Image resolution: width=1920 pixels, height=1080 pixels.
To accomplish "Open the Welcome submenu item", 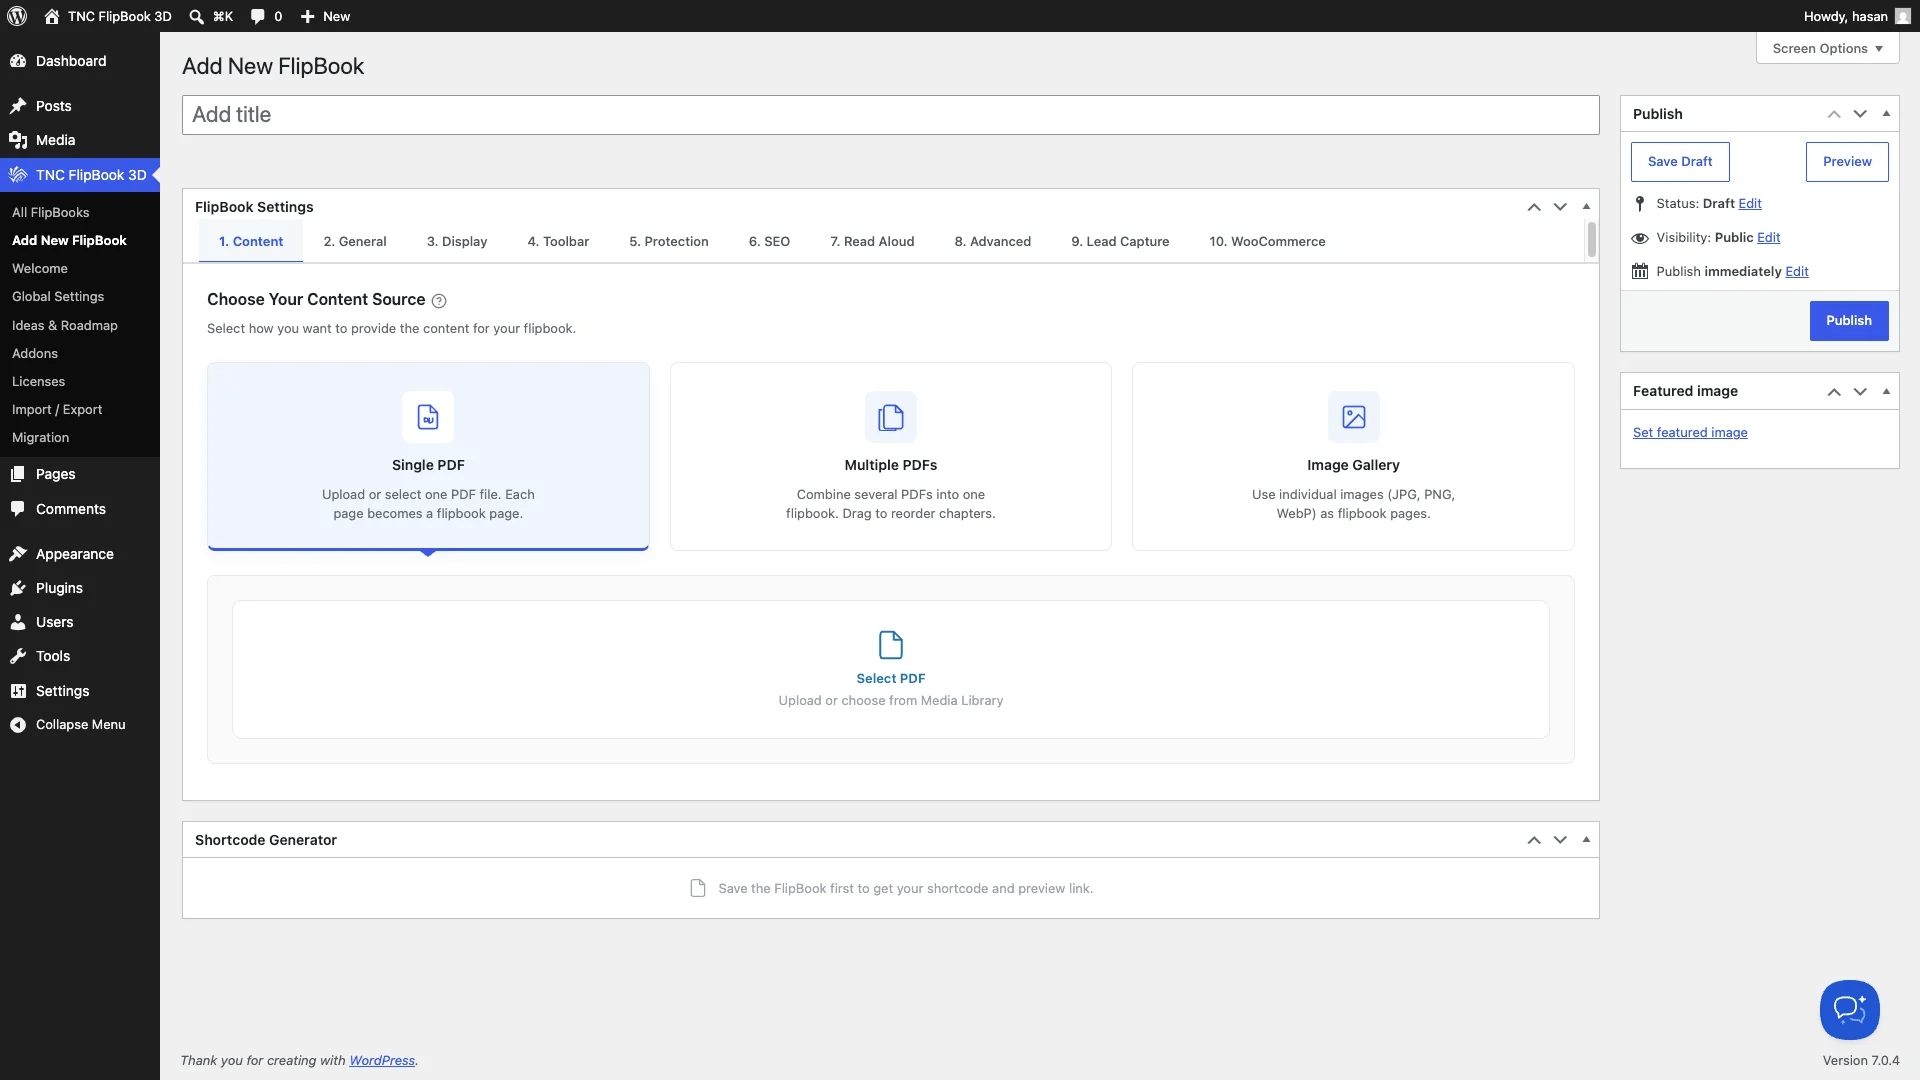I will 40,269.
